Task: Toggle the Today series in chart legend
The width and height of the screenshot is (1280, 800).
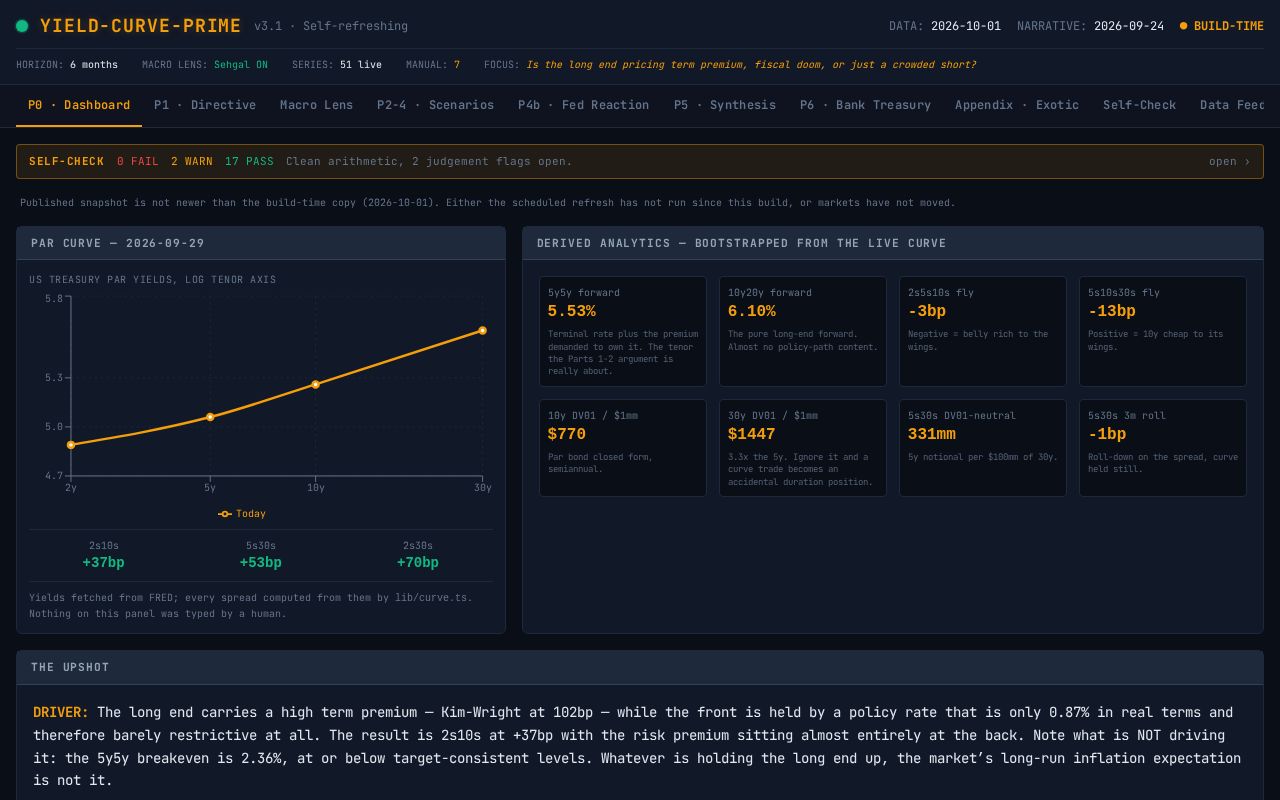Action: click(242, 514)
